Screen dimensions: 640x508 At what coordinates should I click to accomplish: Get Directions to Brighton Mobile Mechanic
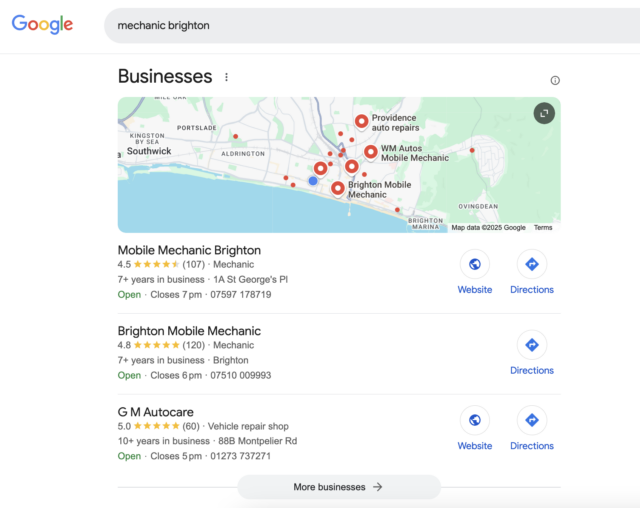[x=531, y=346]
